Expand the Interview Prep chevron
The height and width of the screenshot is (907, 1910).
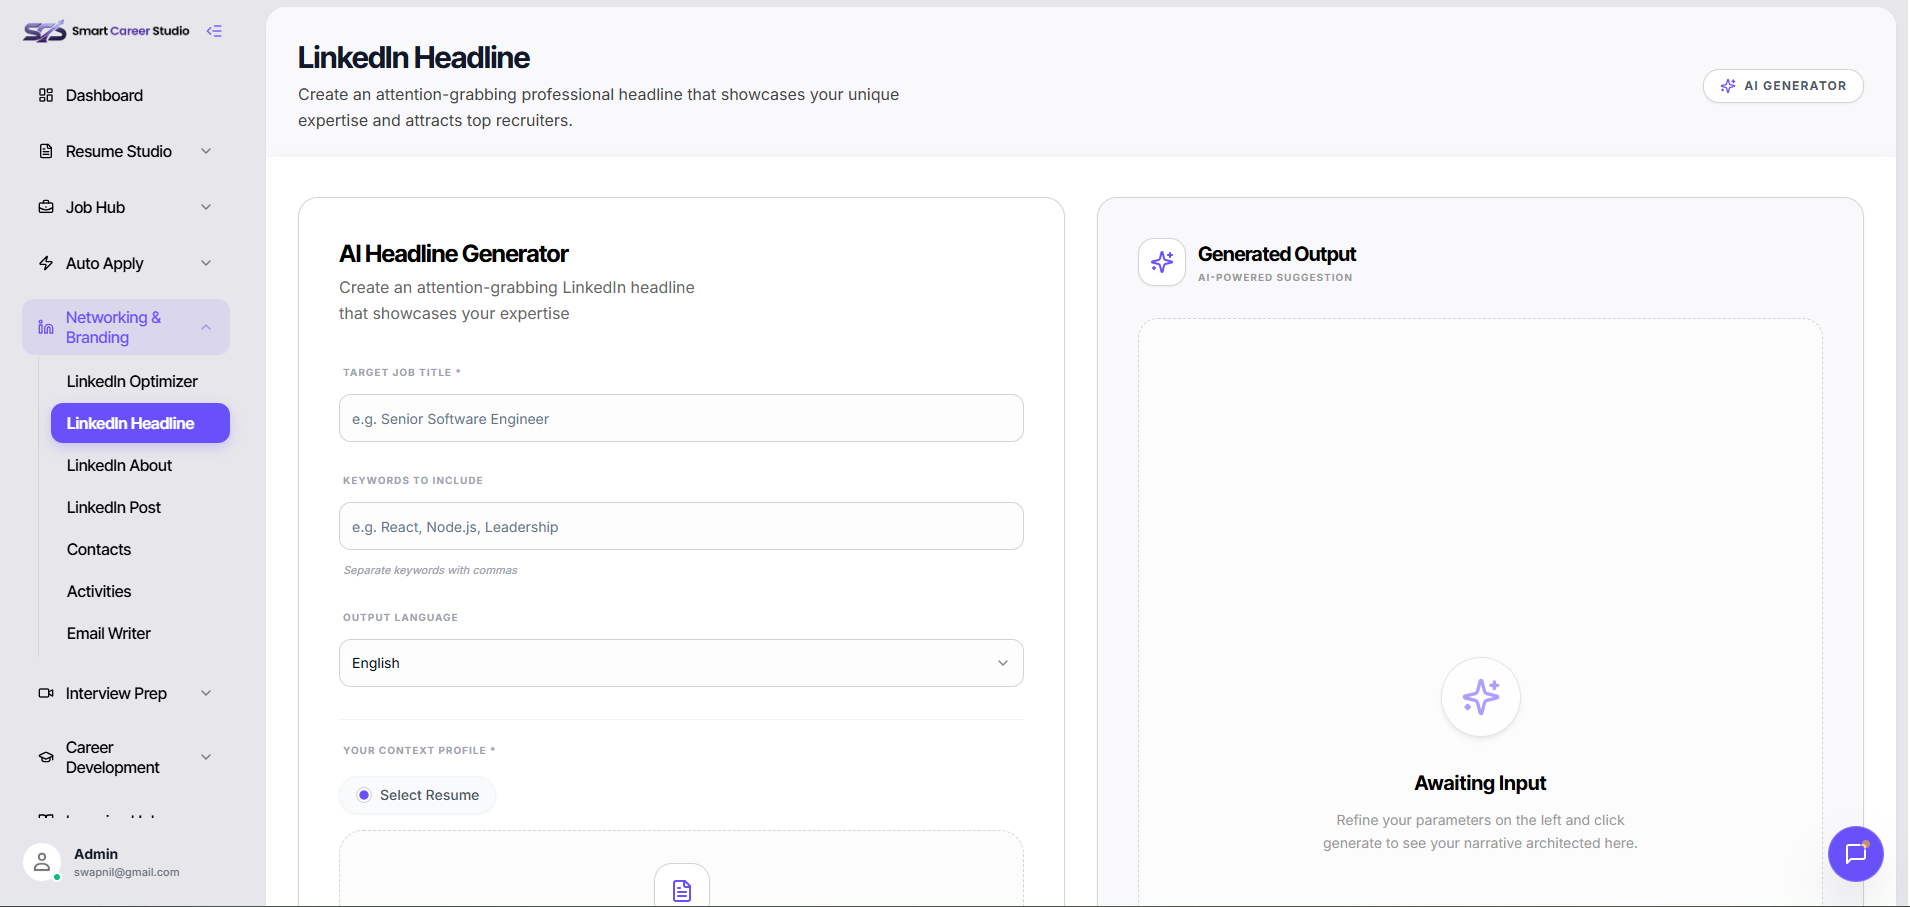tap(206, 693)
